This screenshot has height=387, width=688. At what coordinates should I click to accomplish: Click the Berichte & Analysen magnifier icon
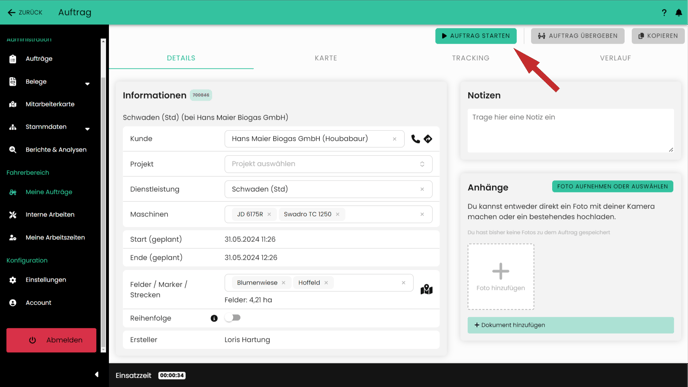click(13, 150)
